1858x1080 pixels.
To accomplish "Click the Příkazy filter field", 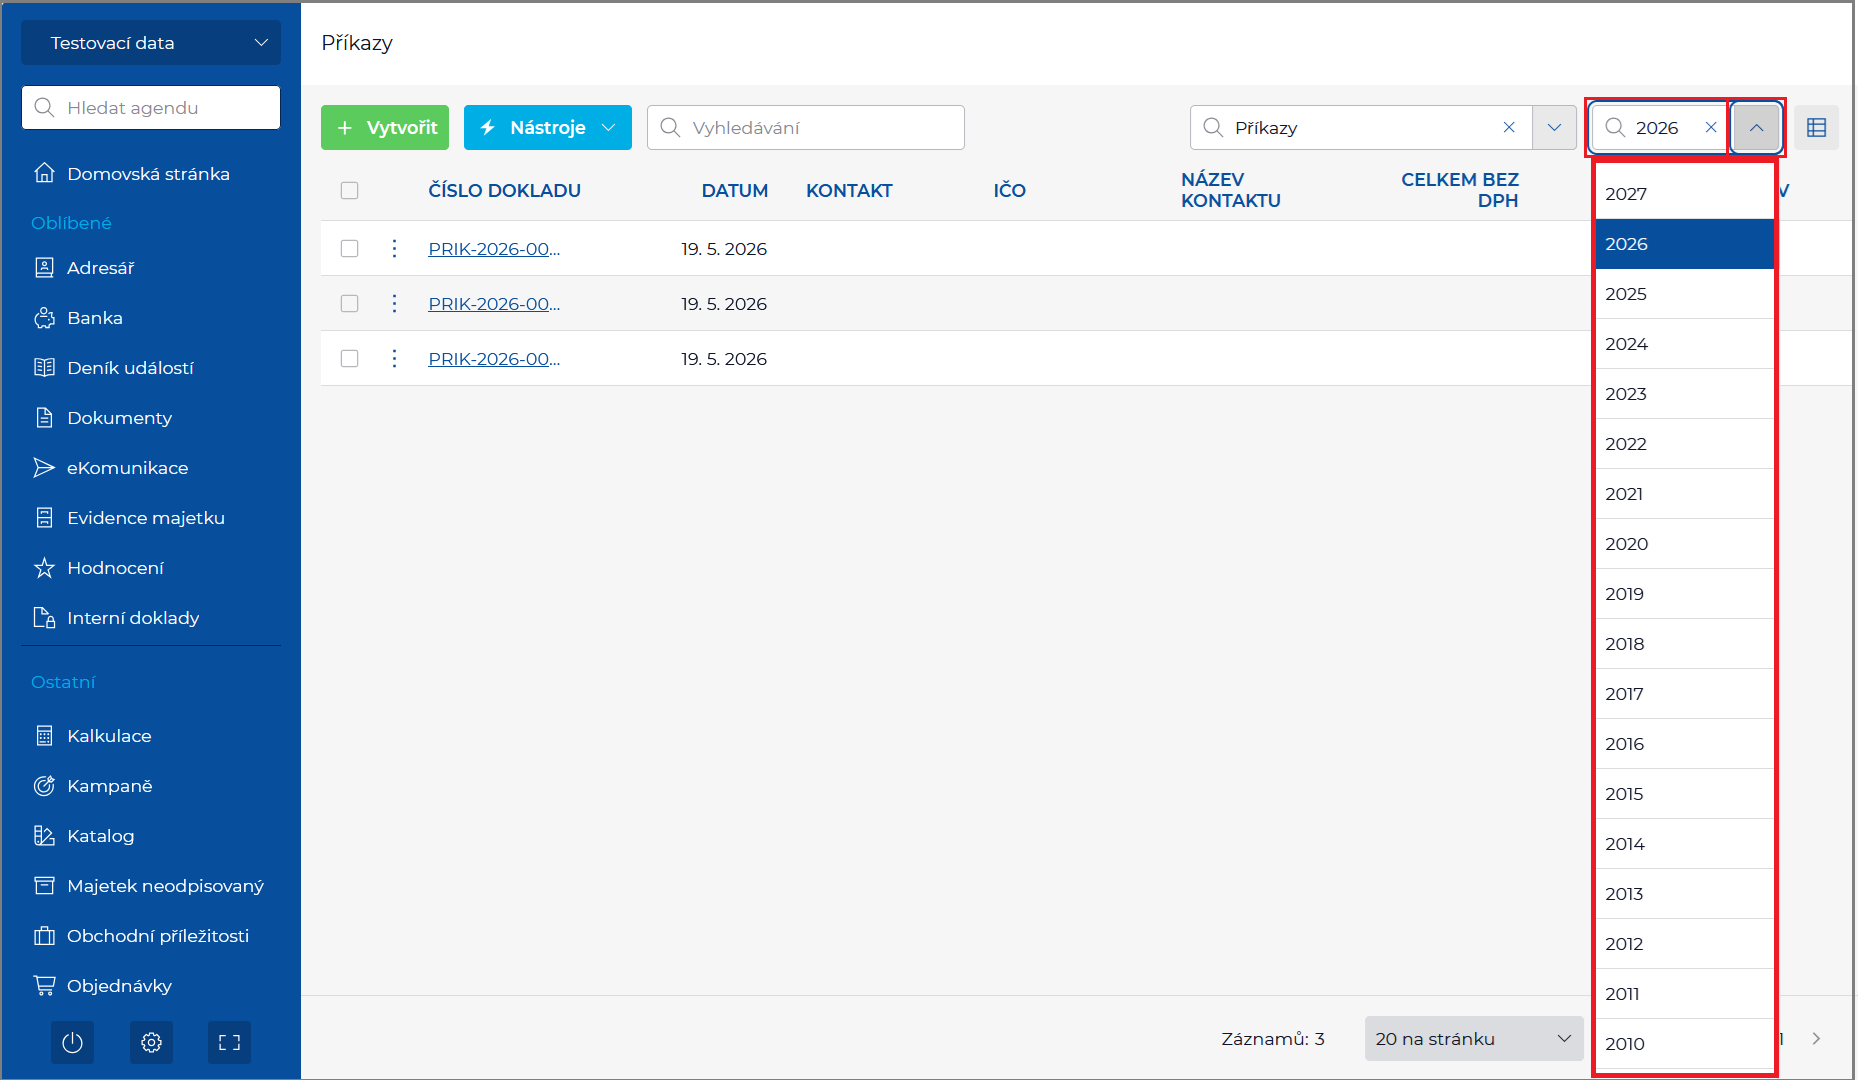I will pos(1361,128).
